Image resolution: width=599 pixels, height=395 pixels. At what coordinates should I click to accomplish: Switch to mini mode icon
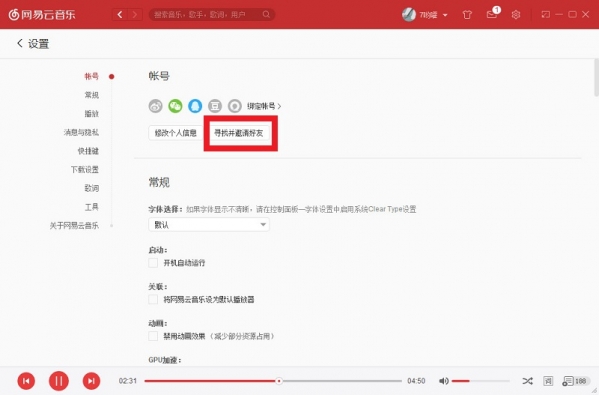point(546,15)
